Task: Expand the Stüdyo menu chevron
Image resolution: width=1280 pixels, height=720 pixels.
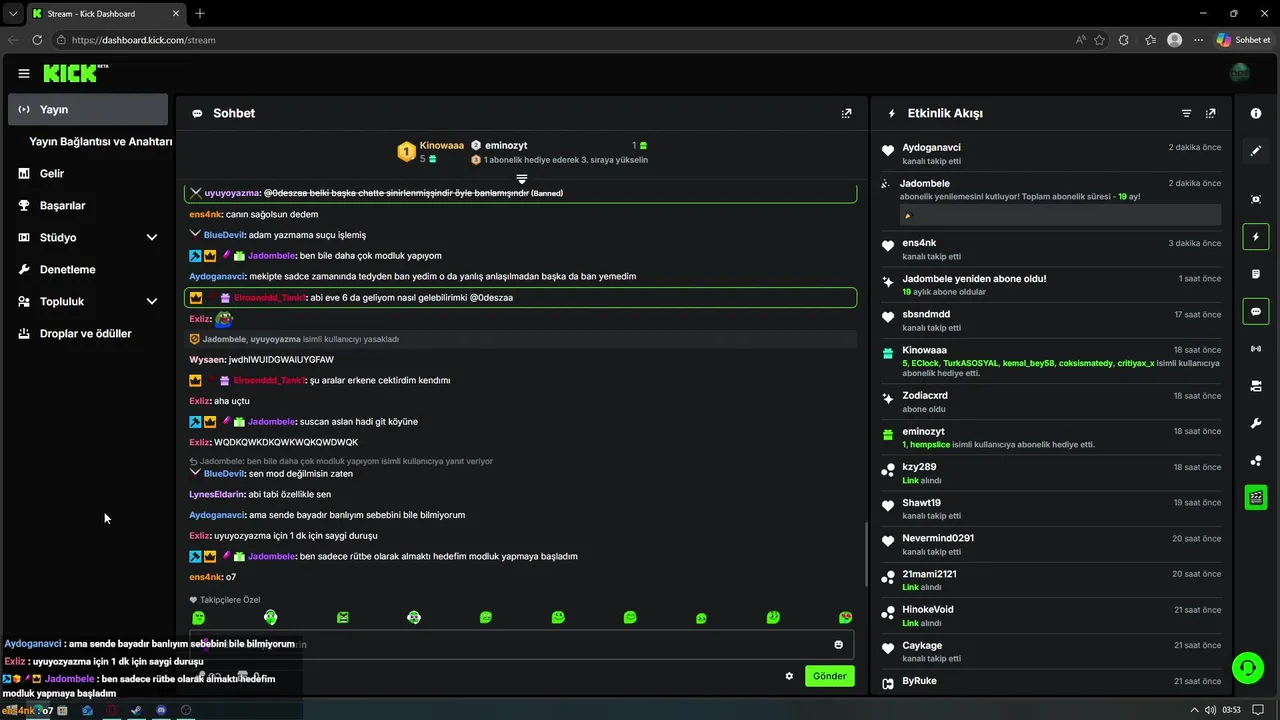Action: point(152,237)
